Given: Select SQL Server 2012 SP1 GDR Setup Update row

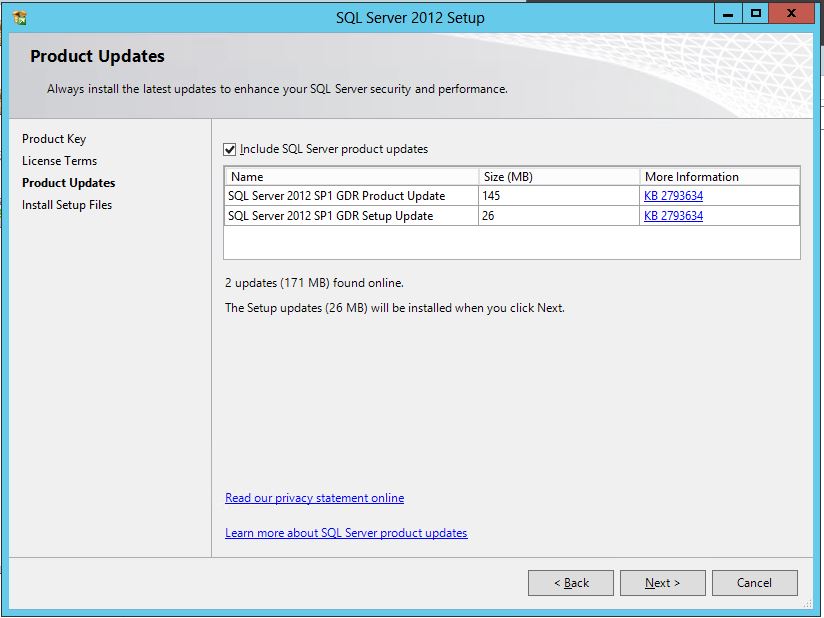Looking at the screenshot, I should [x=512, y=216].
